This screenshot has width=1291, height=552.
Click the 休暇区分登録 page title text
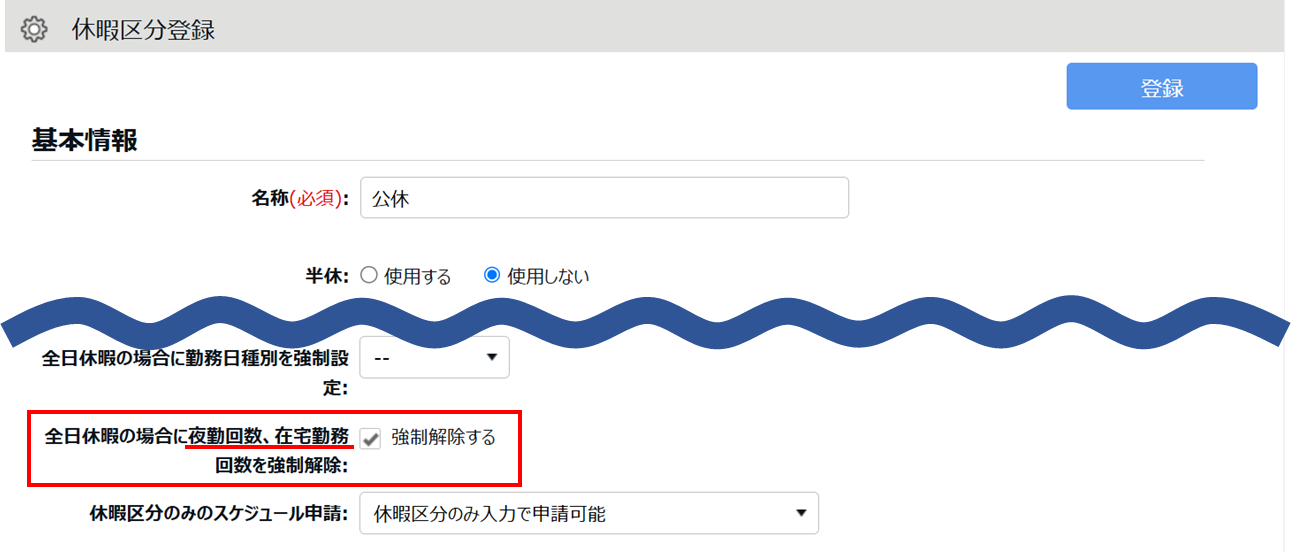[x=144, y=30]
